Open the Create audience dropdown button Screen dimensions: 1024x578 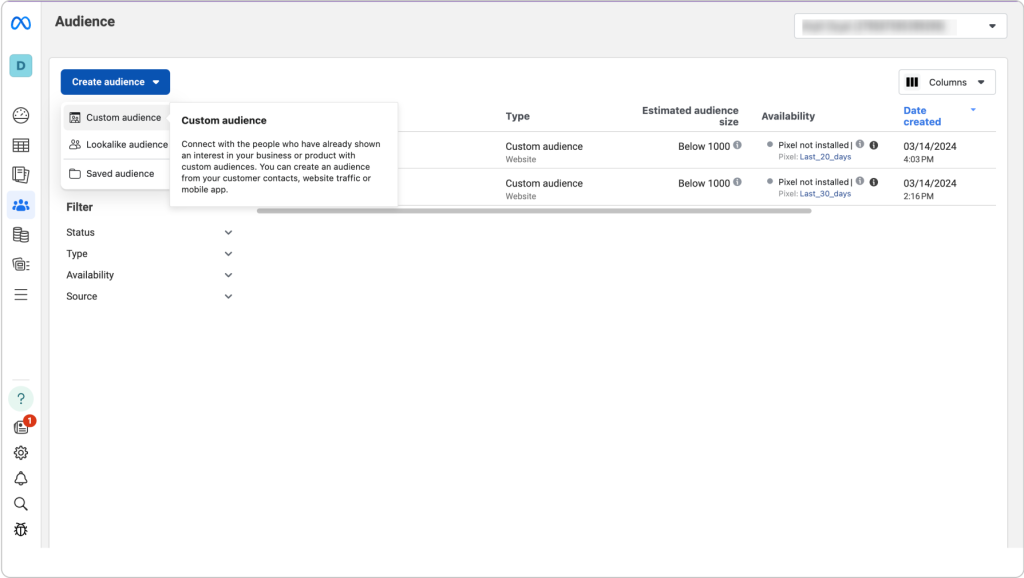(116, 82)
